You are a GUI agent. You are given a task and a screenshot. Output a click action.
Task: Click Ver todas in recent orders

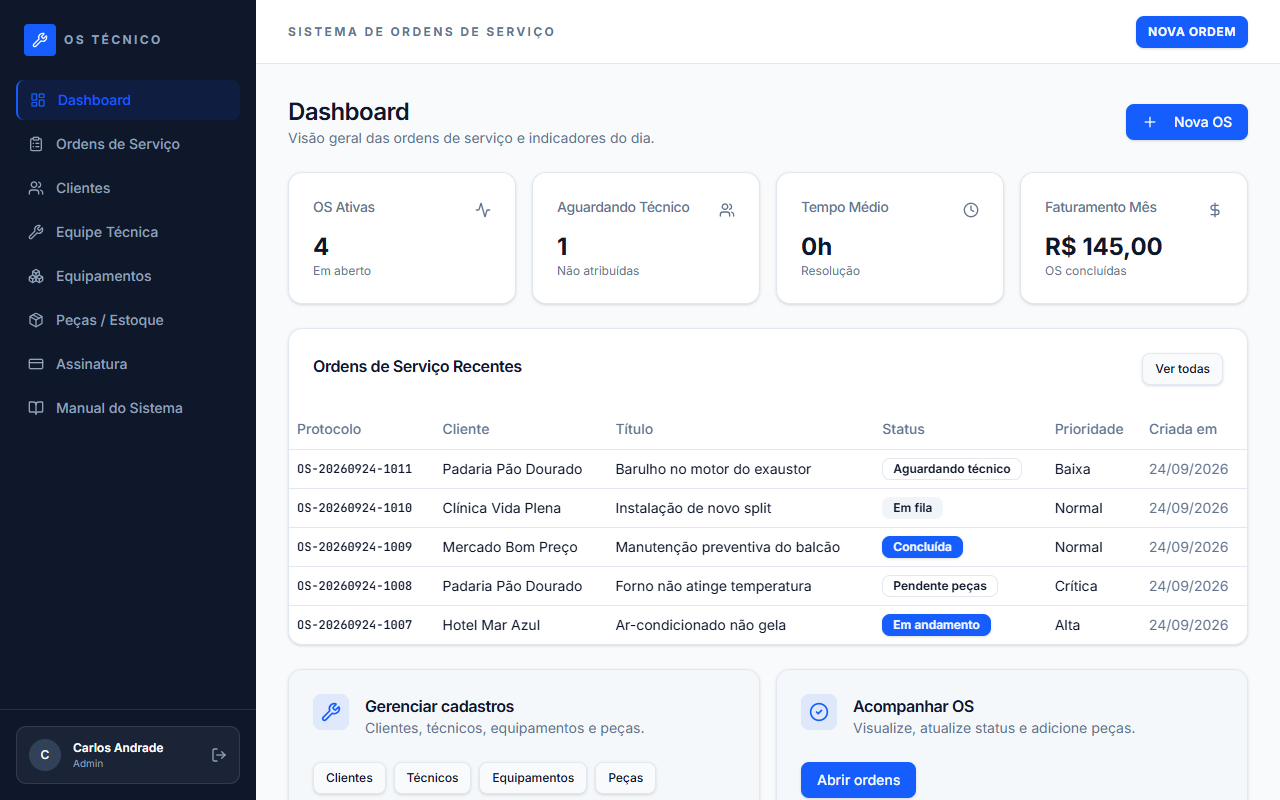click(x=1182, y=369)
